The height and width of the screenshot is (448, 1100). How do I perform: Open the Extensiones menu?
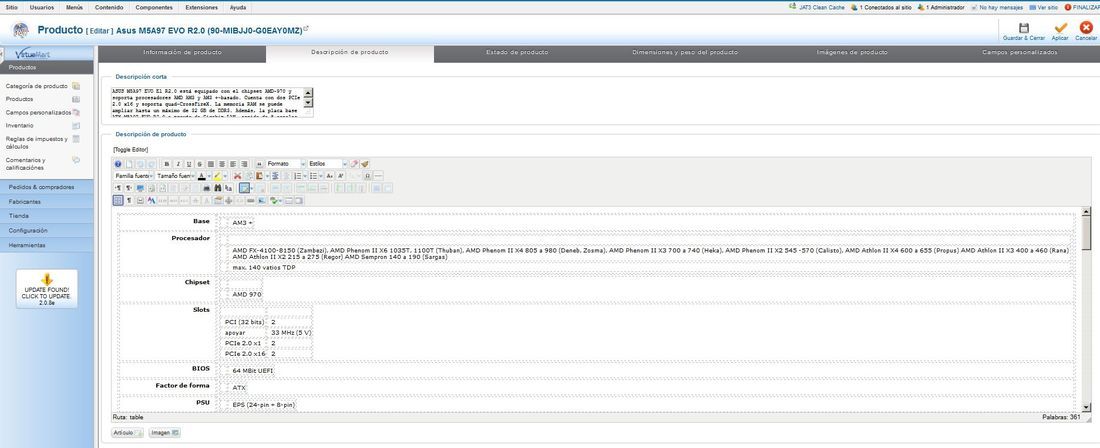tap(201, 7)
